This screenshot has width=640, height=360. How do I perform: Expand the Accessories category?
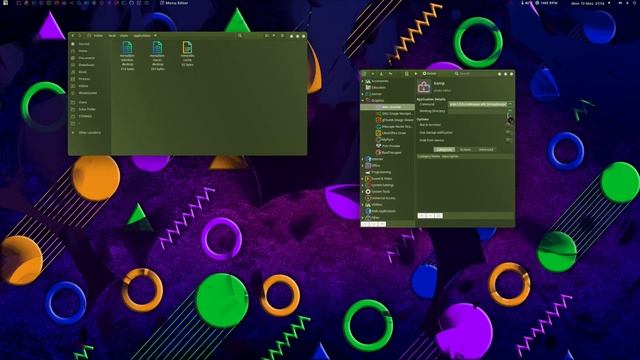pos(362,81)
